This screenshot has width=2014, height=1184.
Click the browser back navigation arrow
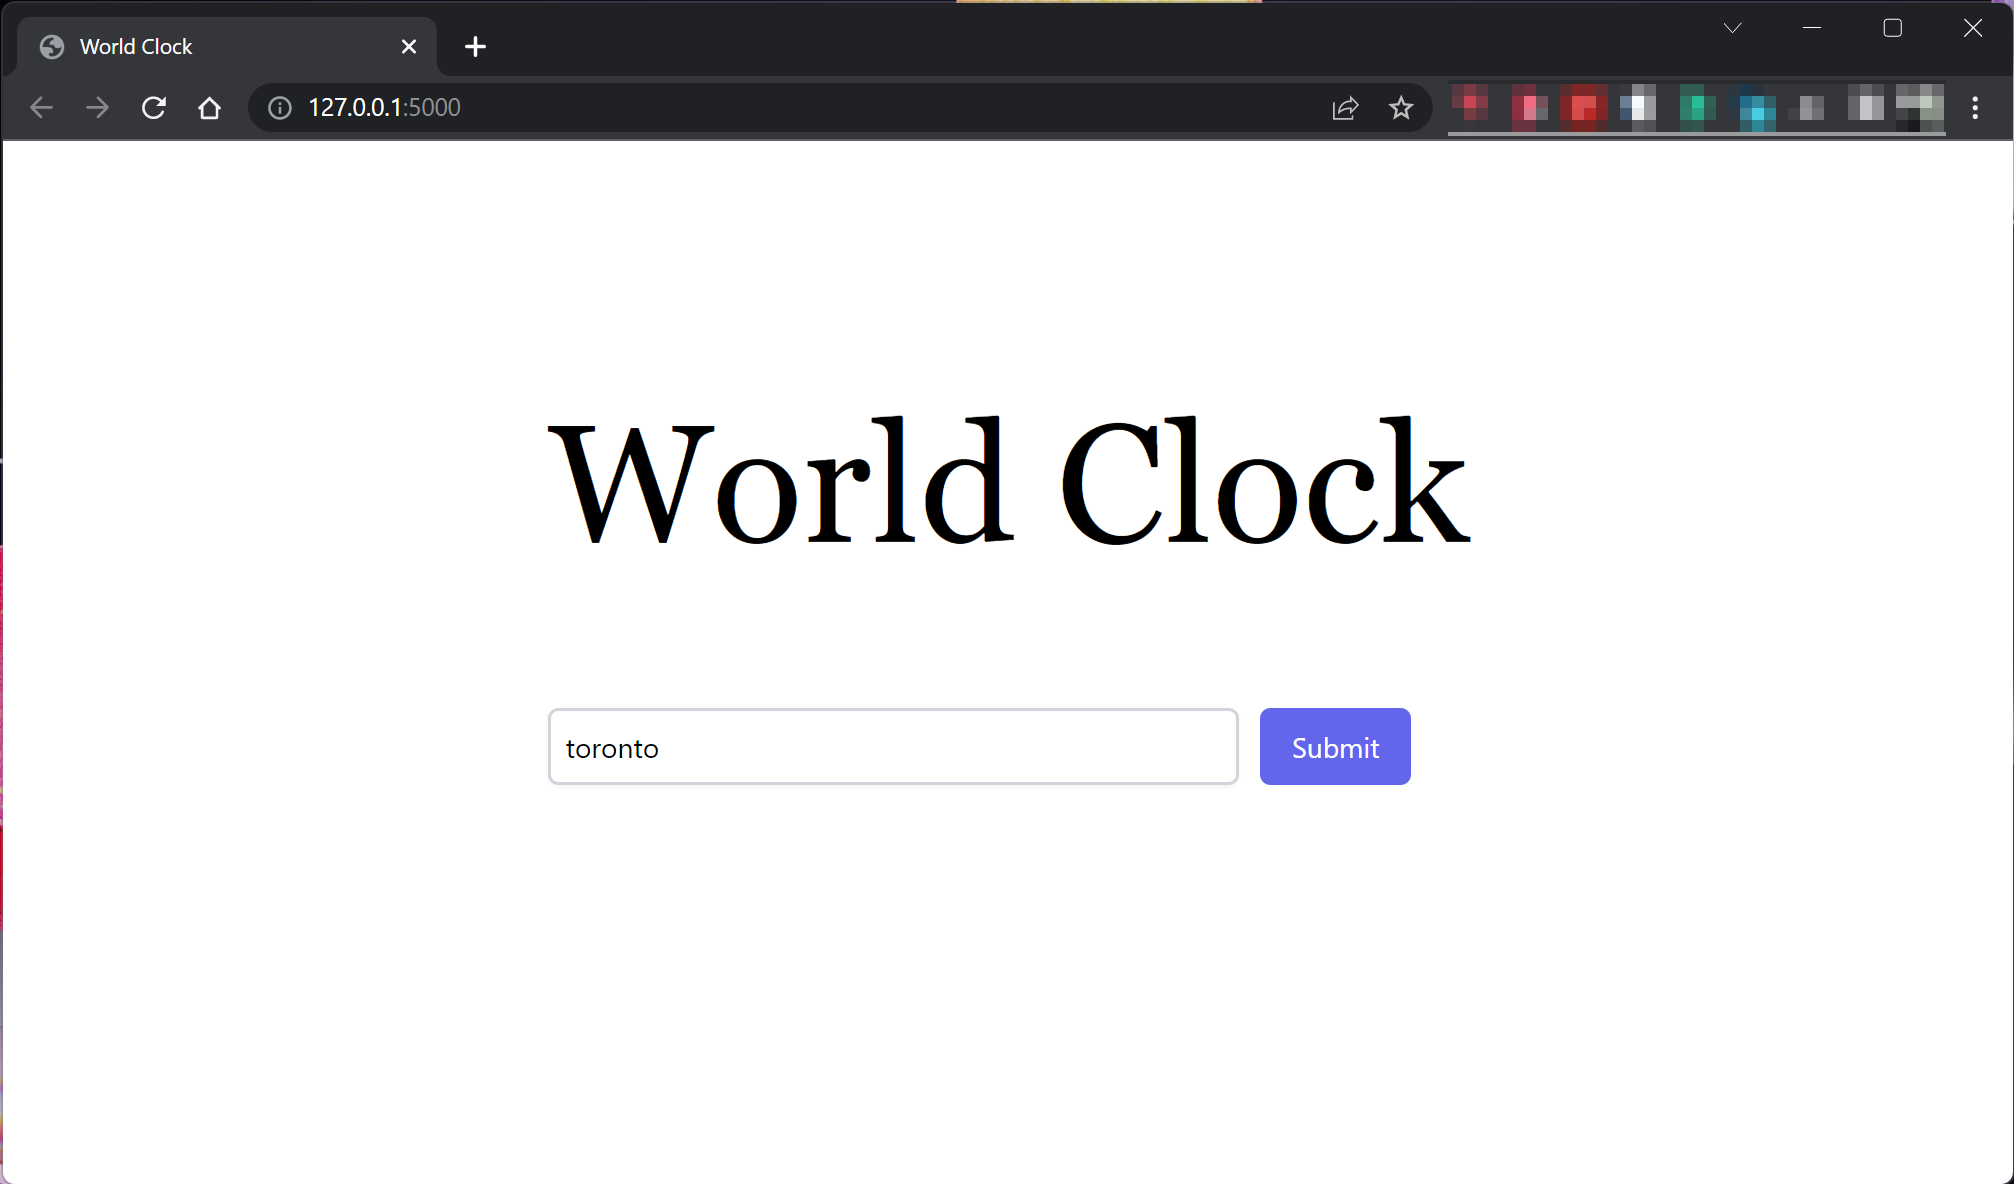[41, 107]
